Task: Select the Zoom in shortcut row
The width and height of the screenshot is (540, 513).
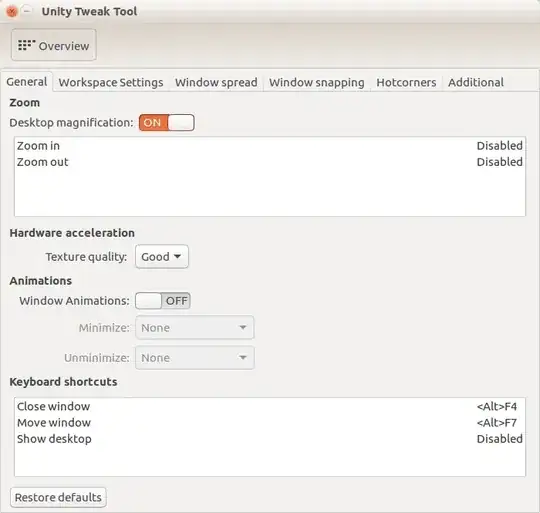Action: coord(270,146)
